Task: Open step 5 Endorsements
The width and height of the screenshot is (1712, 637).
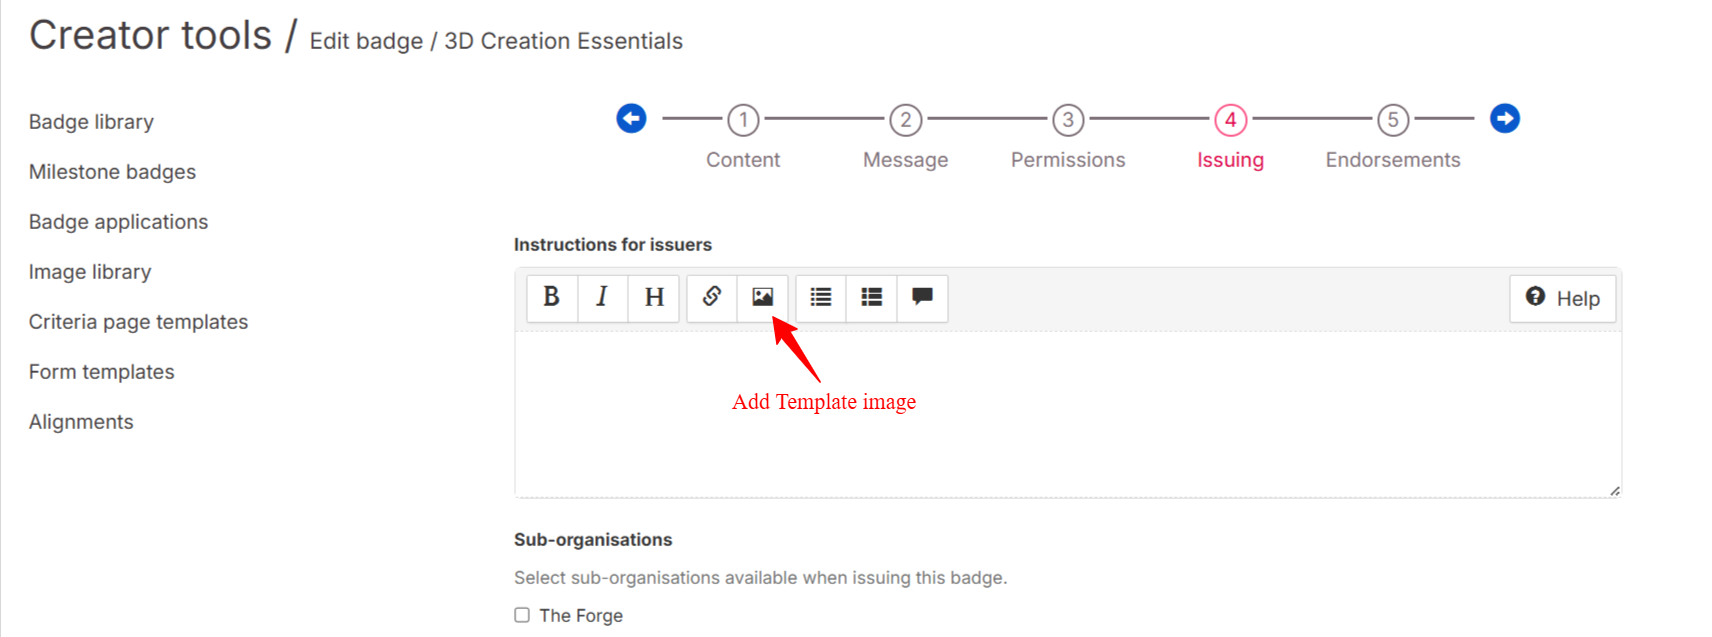Action: [x=1392, y=120]
